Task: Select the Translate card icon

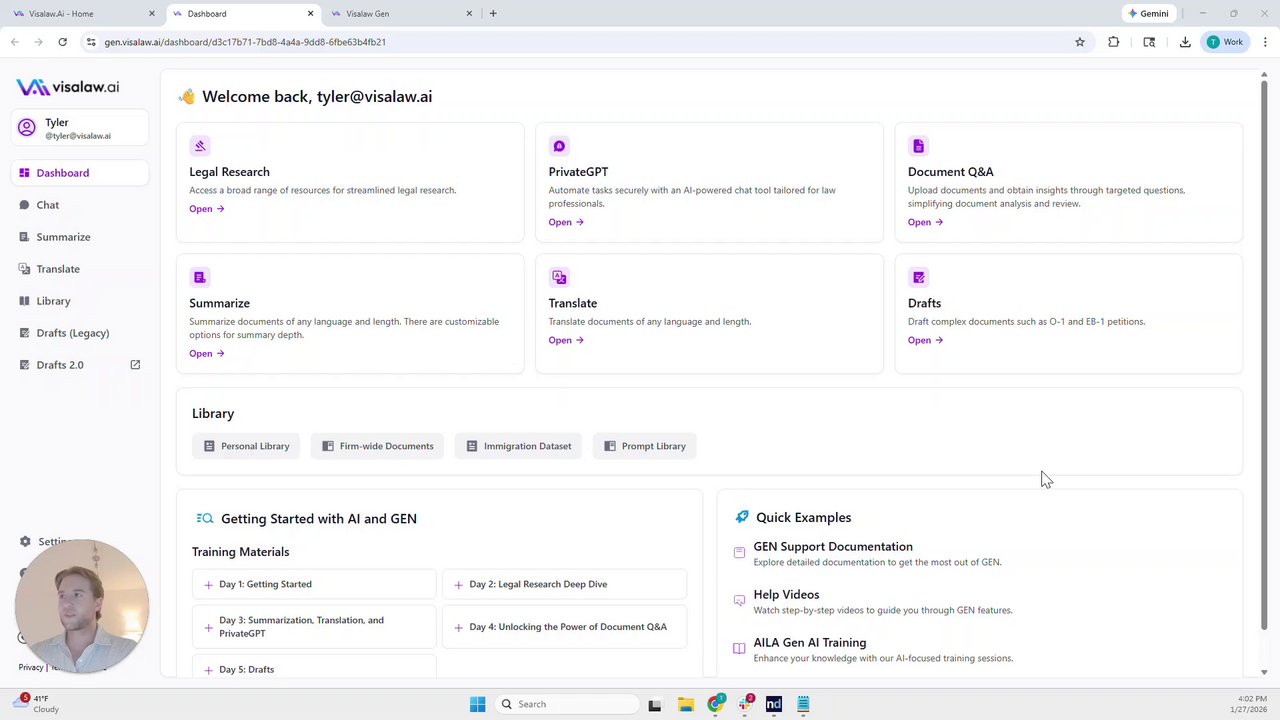Action: pos(559,277)
